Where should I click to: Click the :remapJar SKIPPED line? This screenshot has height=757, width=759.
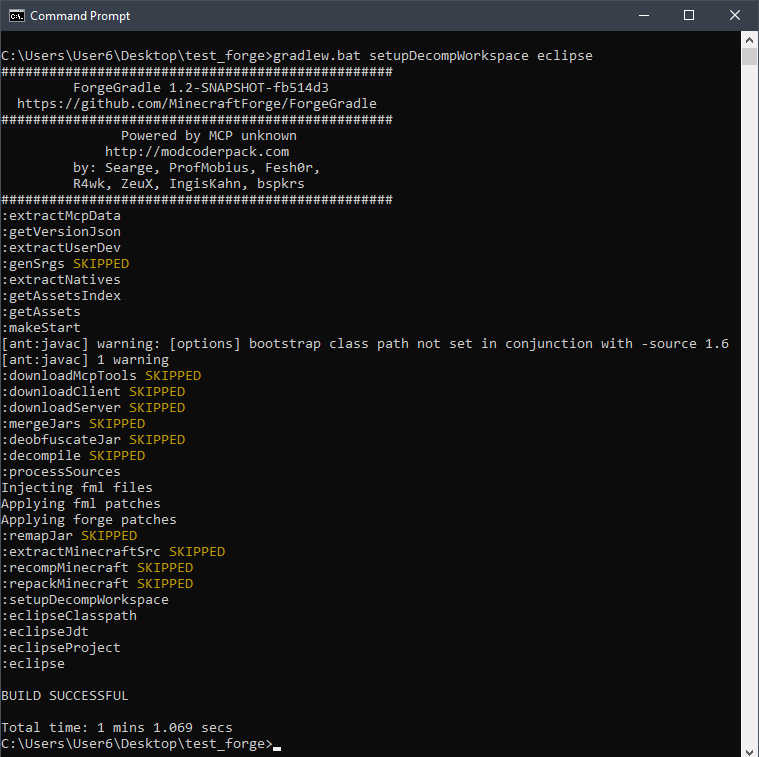pyautogui.click(x=69, y=535)
